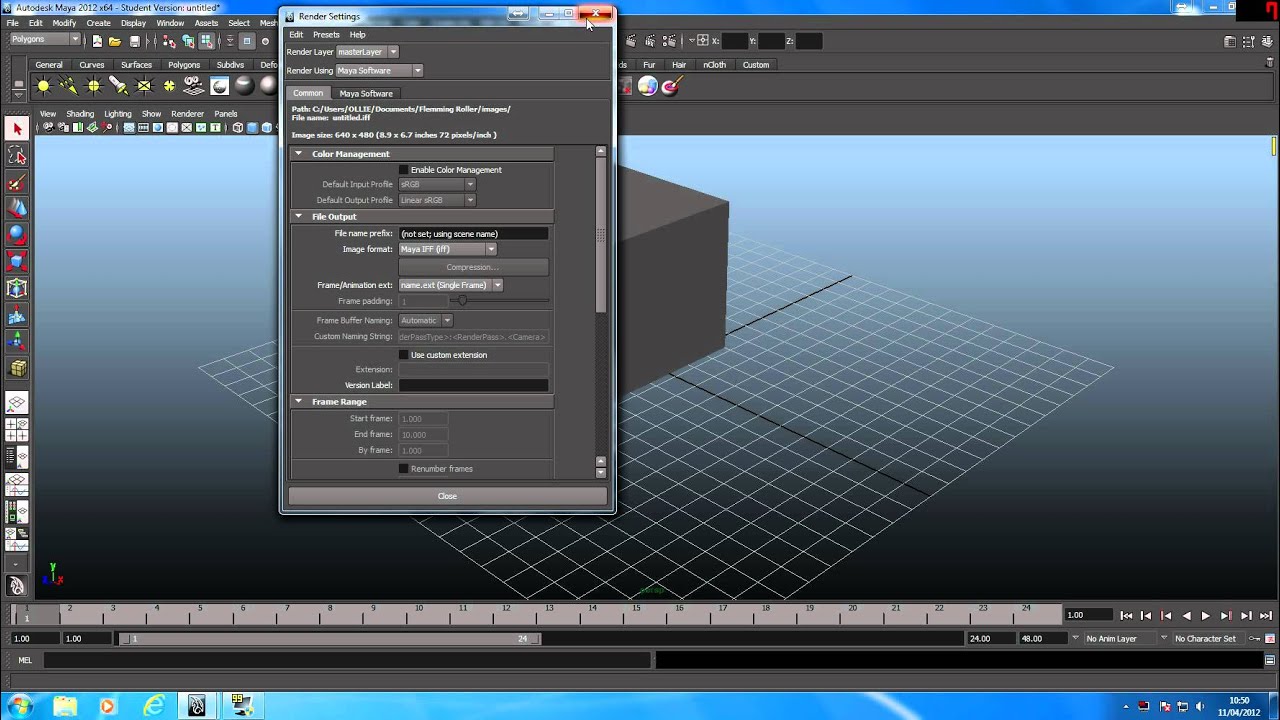
Task: Click the Windows Start button
Action: pyautogui.click(x=20, y=706)
